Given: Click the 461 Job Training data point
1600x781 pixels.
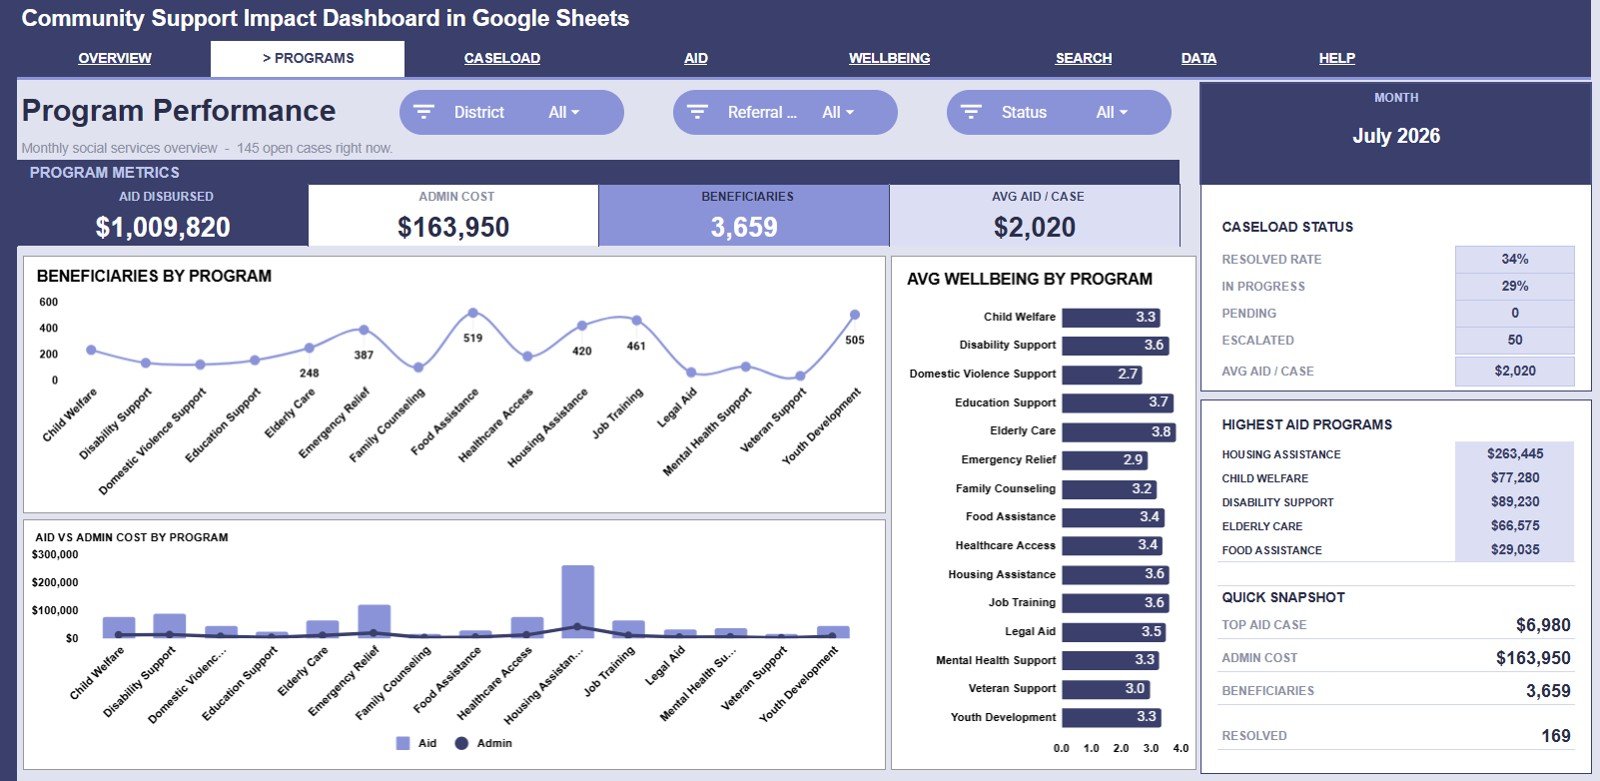Looking at the screenshot, I should point(637,320).
